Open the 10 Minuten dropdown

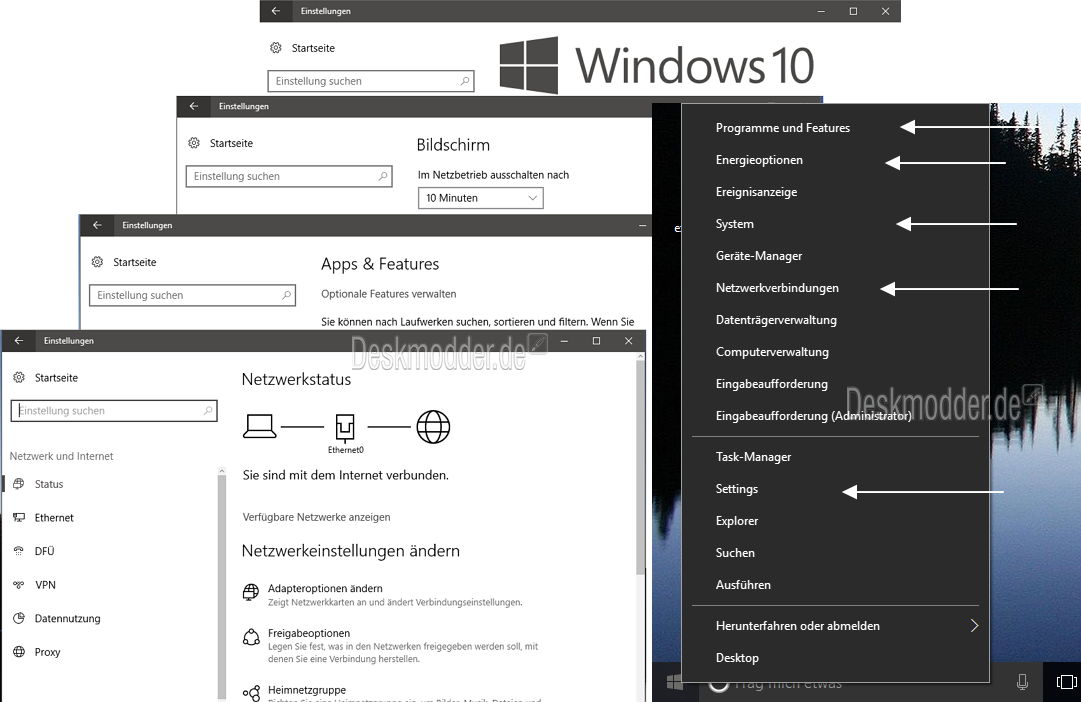tap(481, 198)
